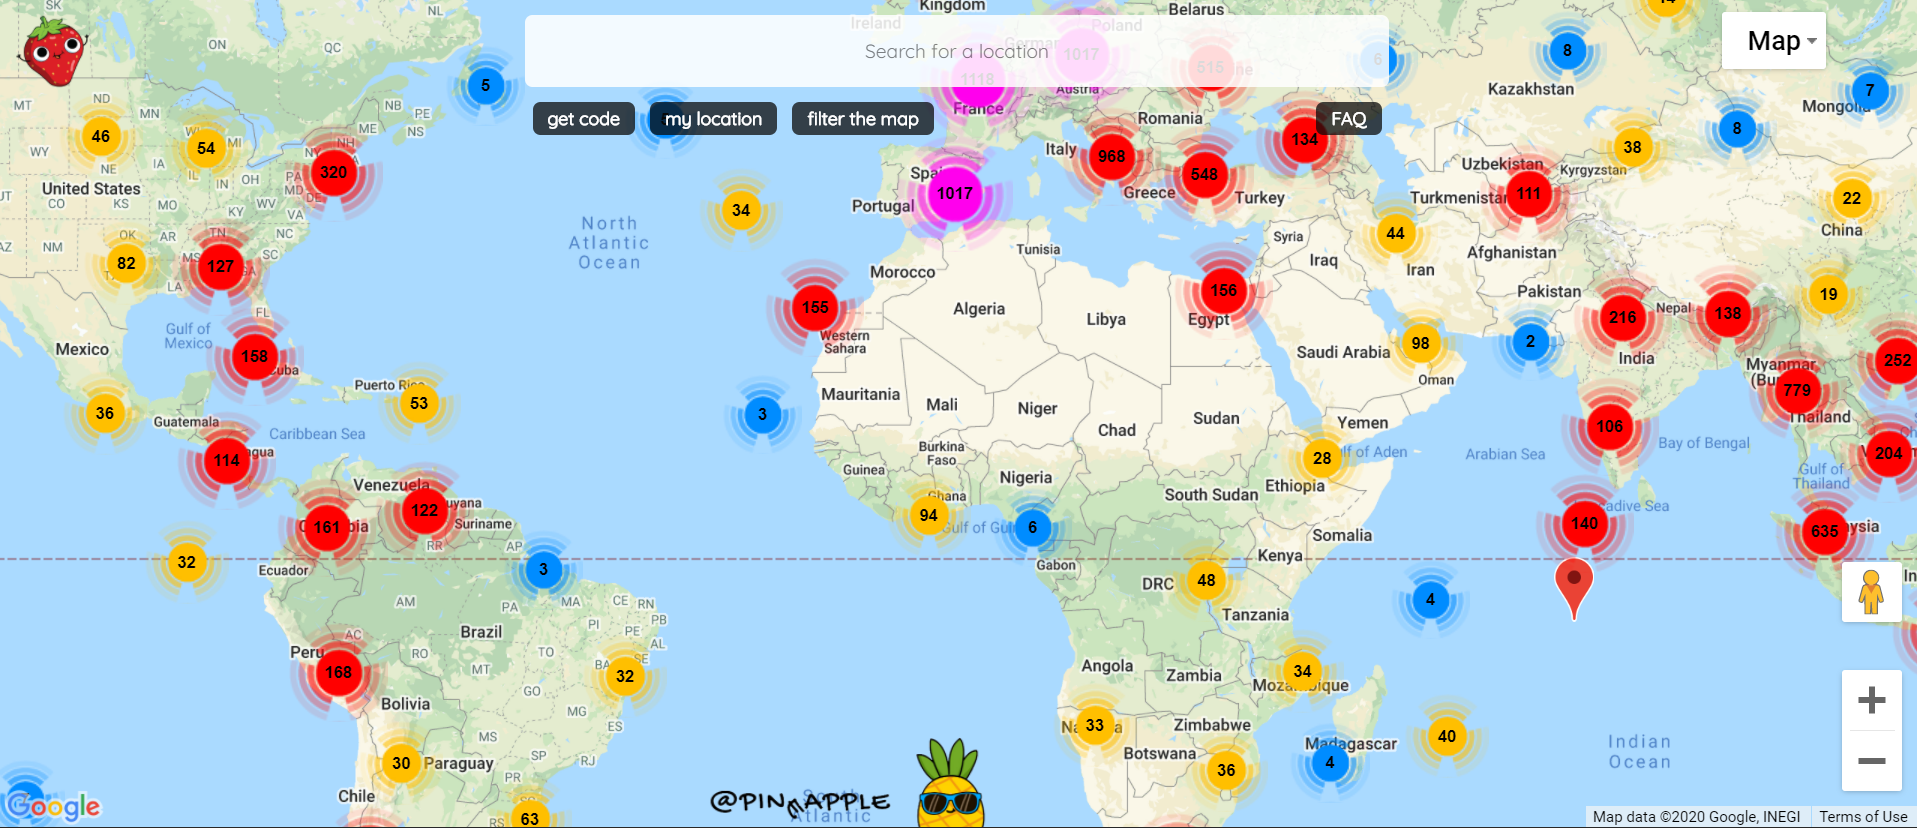Click the yellow 34 cluster in North Atlantic
This screenshot has height=828, width=1917.
(x=741, y=210)
